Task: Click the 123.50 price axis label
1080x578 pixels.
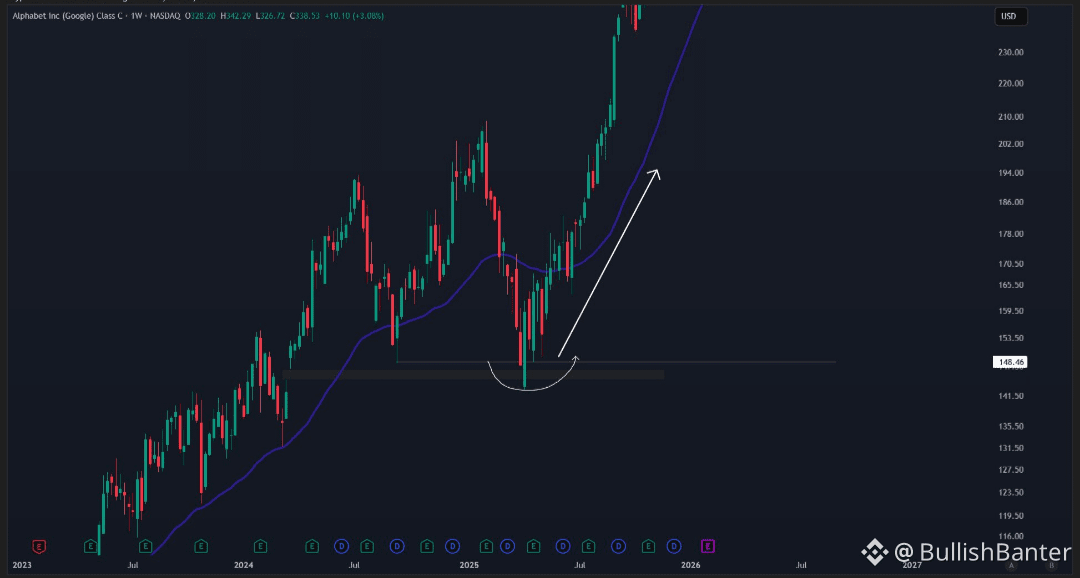Action: [x=1010, y=493]
